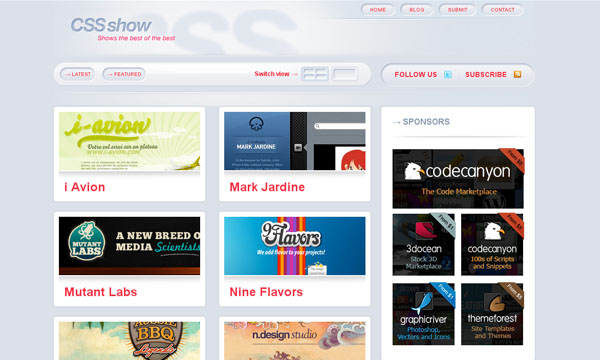This screenshot has width=600, height=360.
Task: Switch to grid view layout icon
Action: click(315, 74)
